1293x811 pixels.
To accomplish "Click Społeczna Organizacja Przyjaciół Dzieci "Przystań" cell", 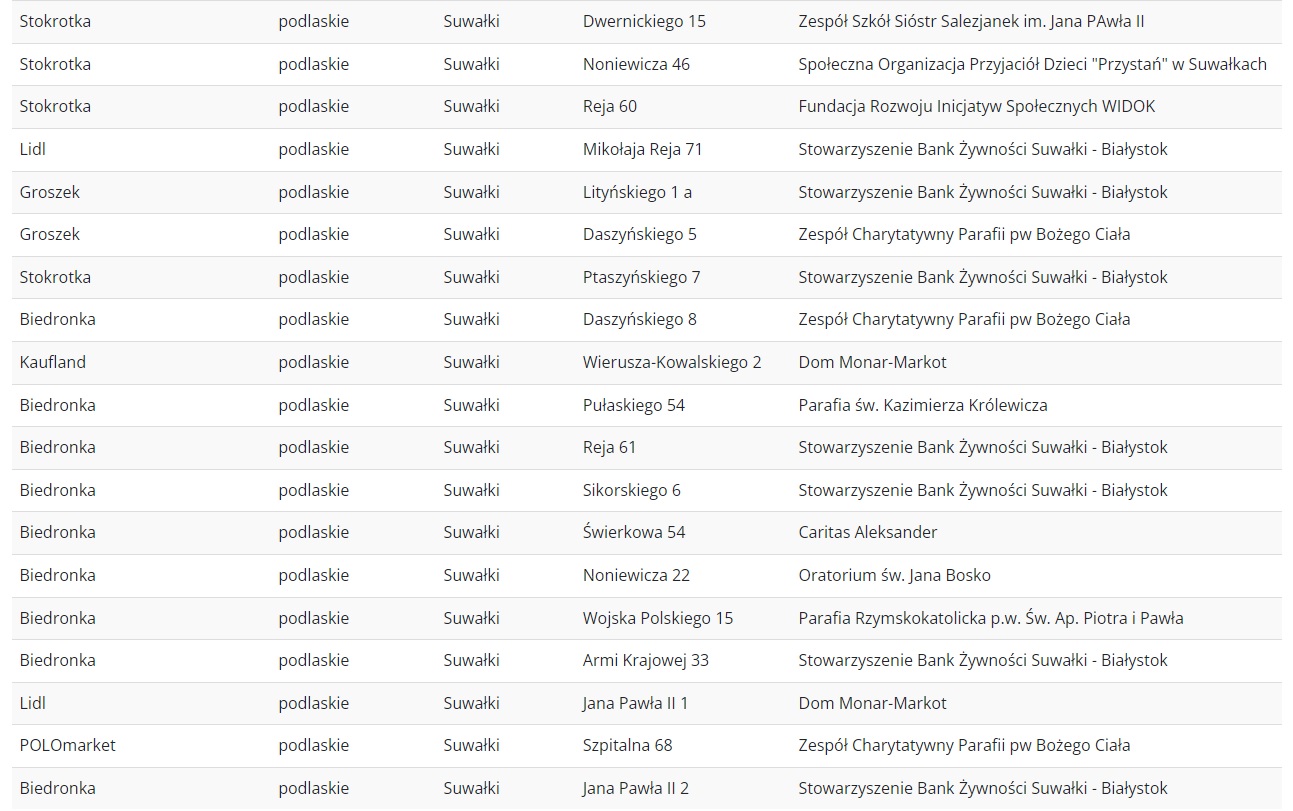I will (x=1032, y=64).
